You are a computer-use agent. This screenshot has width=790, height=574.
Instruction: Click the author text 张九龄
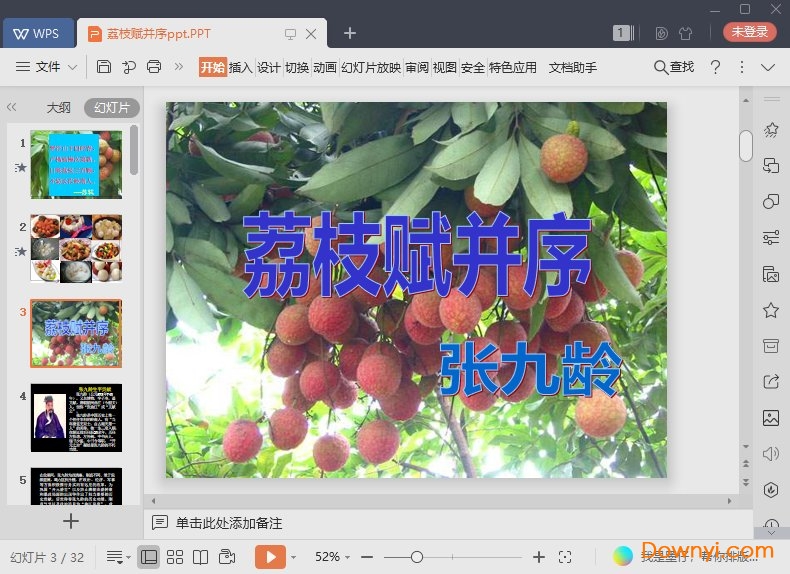(531, 369)
